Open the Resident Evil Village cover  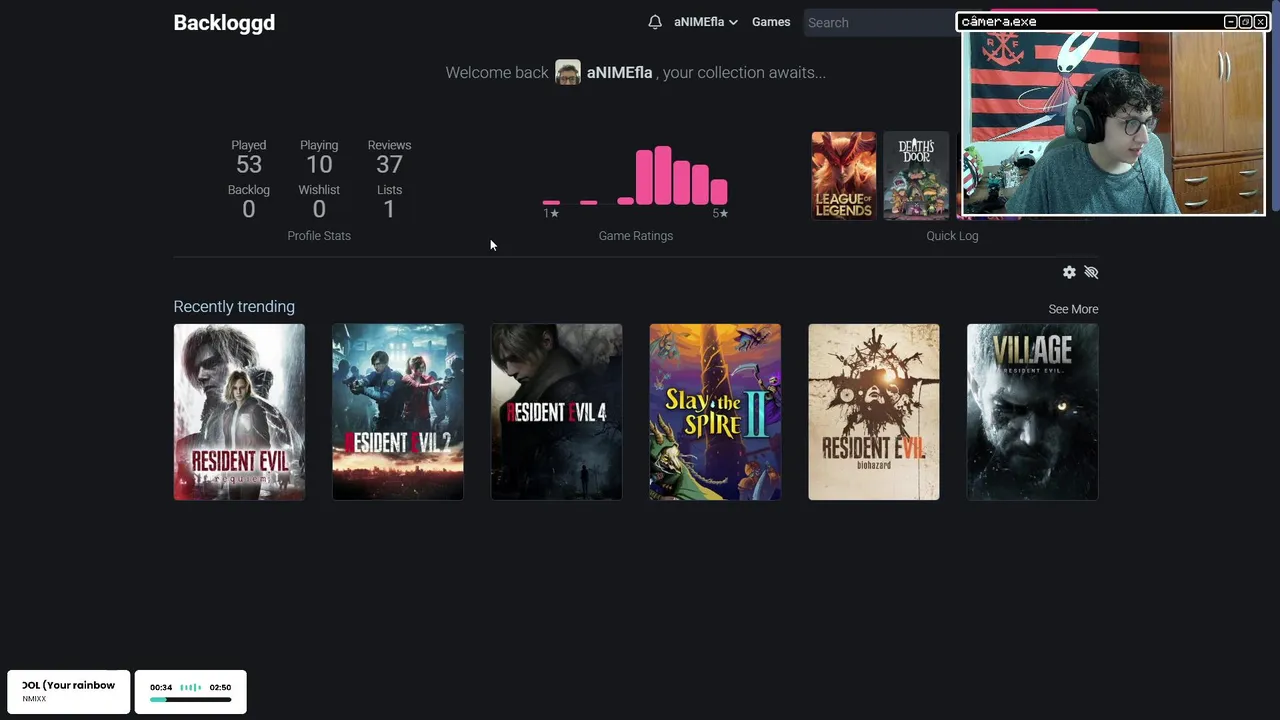pos(1032,412)
